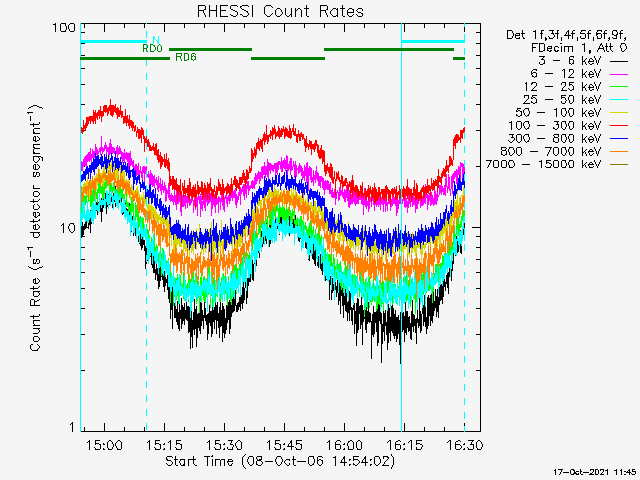Screen dimensions: 640x480
Task: Click the yellow line swatch for 50-100 keV
Action: (x=619, y=113)
